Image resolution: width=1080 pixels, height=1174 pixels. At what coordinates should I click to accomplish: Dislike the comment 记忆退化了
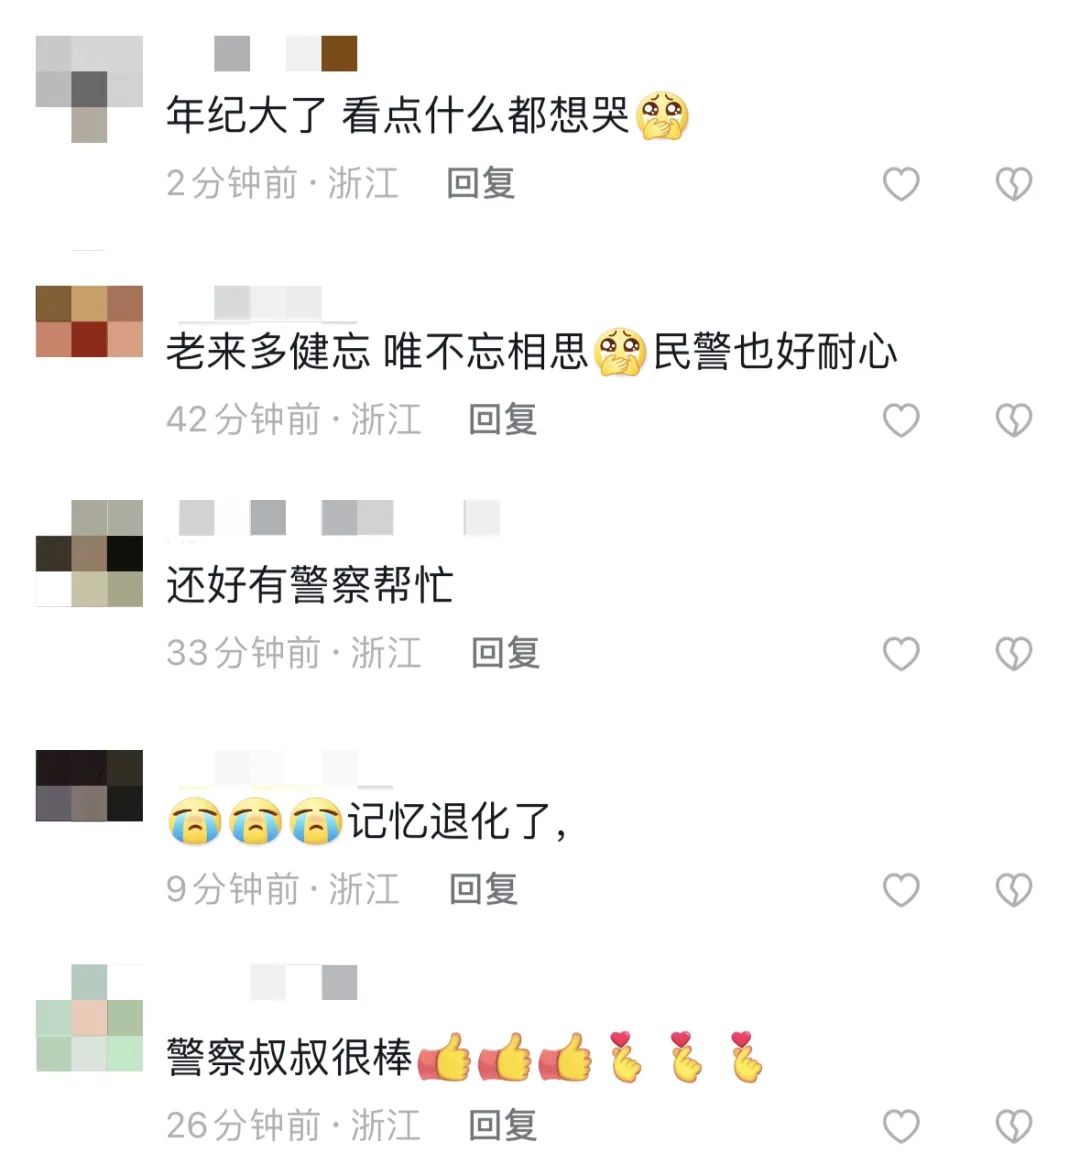[x=1014, y=889]
